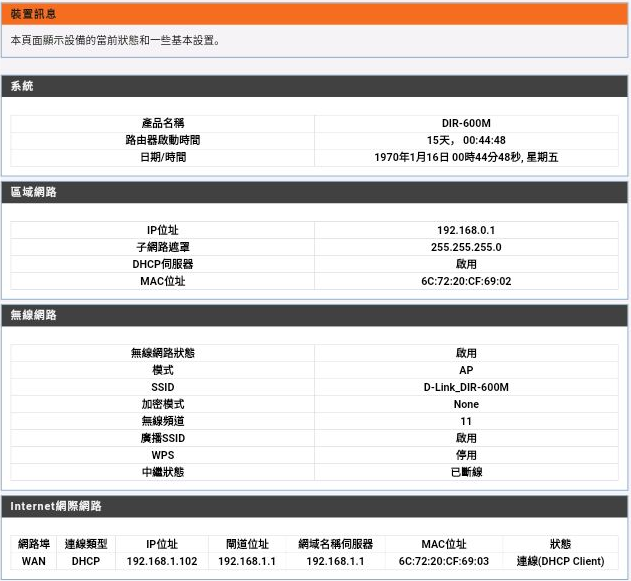Image resolution: width=631 pixels, height=581 pixels.
Task: Select the 無線網路狀態 value 啟用
Action: tap(466, 353)
